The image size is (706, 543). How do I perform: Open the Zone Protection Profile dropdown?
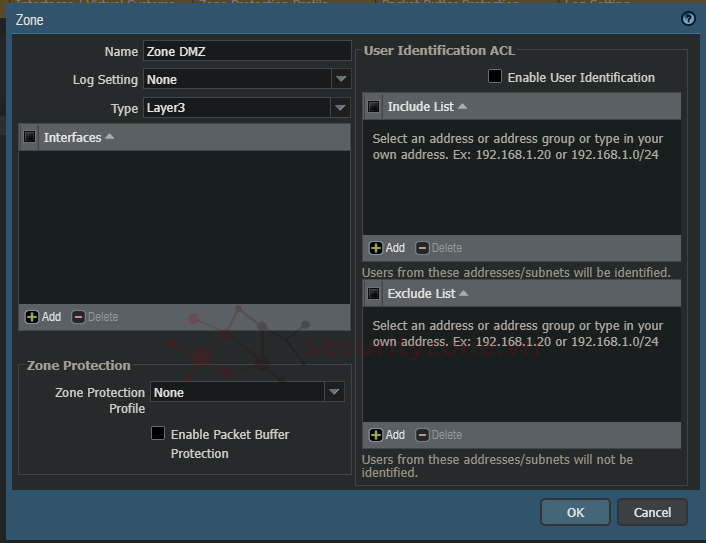(335, 393)
